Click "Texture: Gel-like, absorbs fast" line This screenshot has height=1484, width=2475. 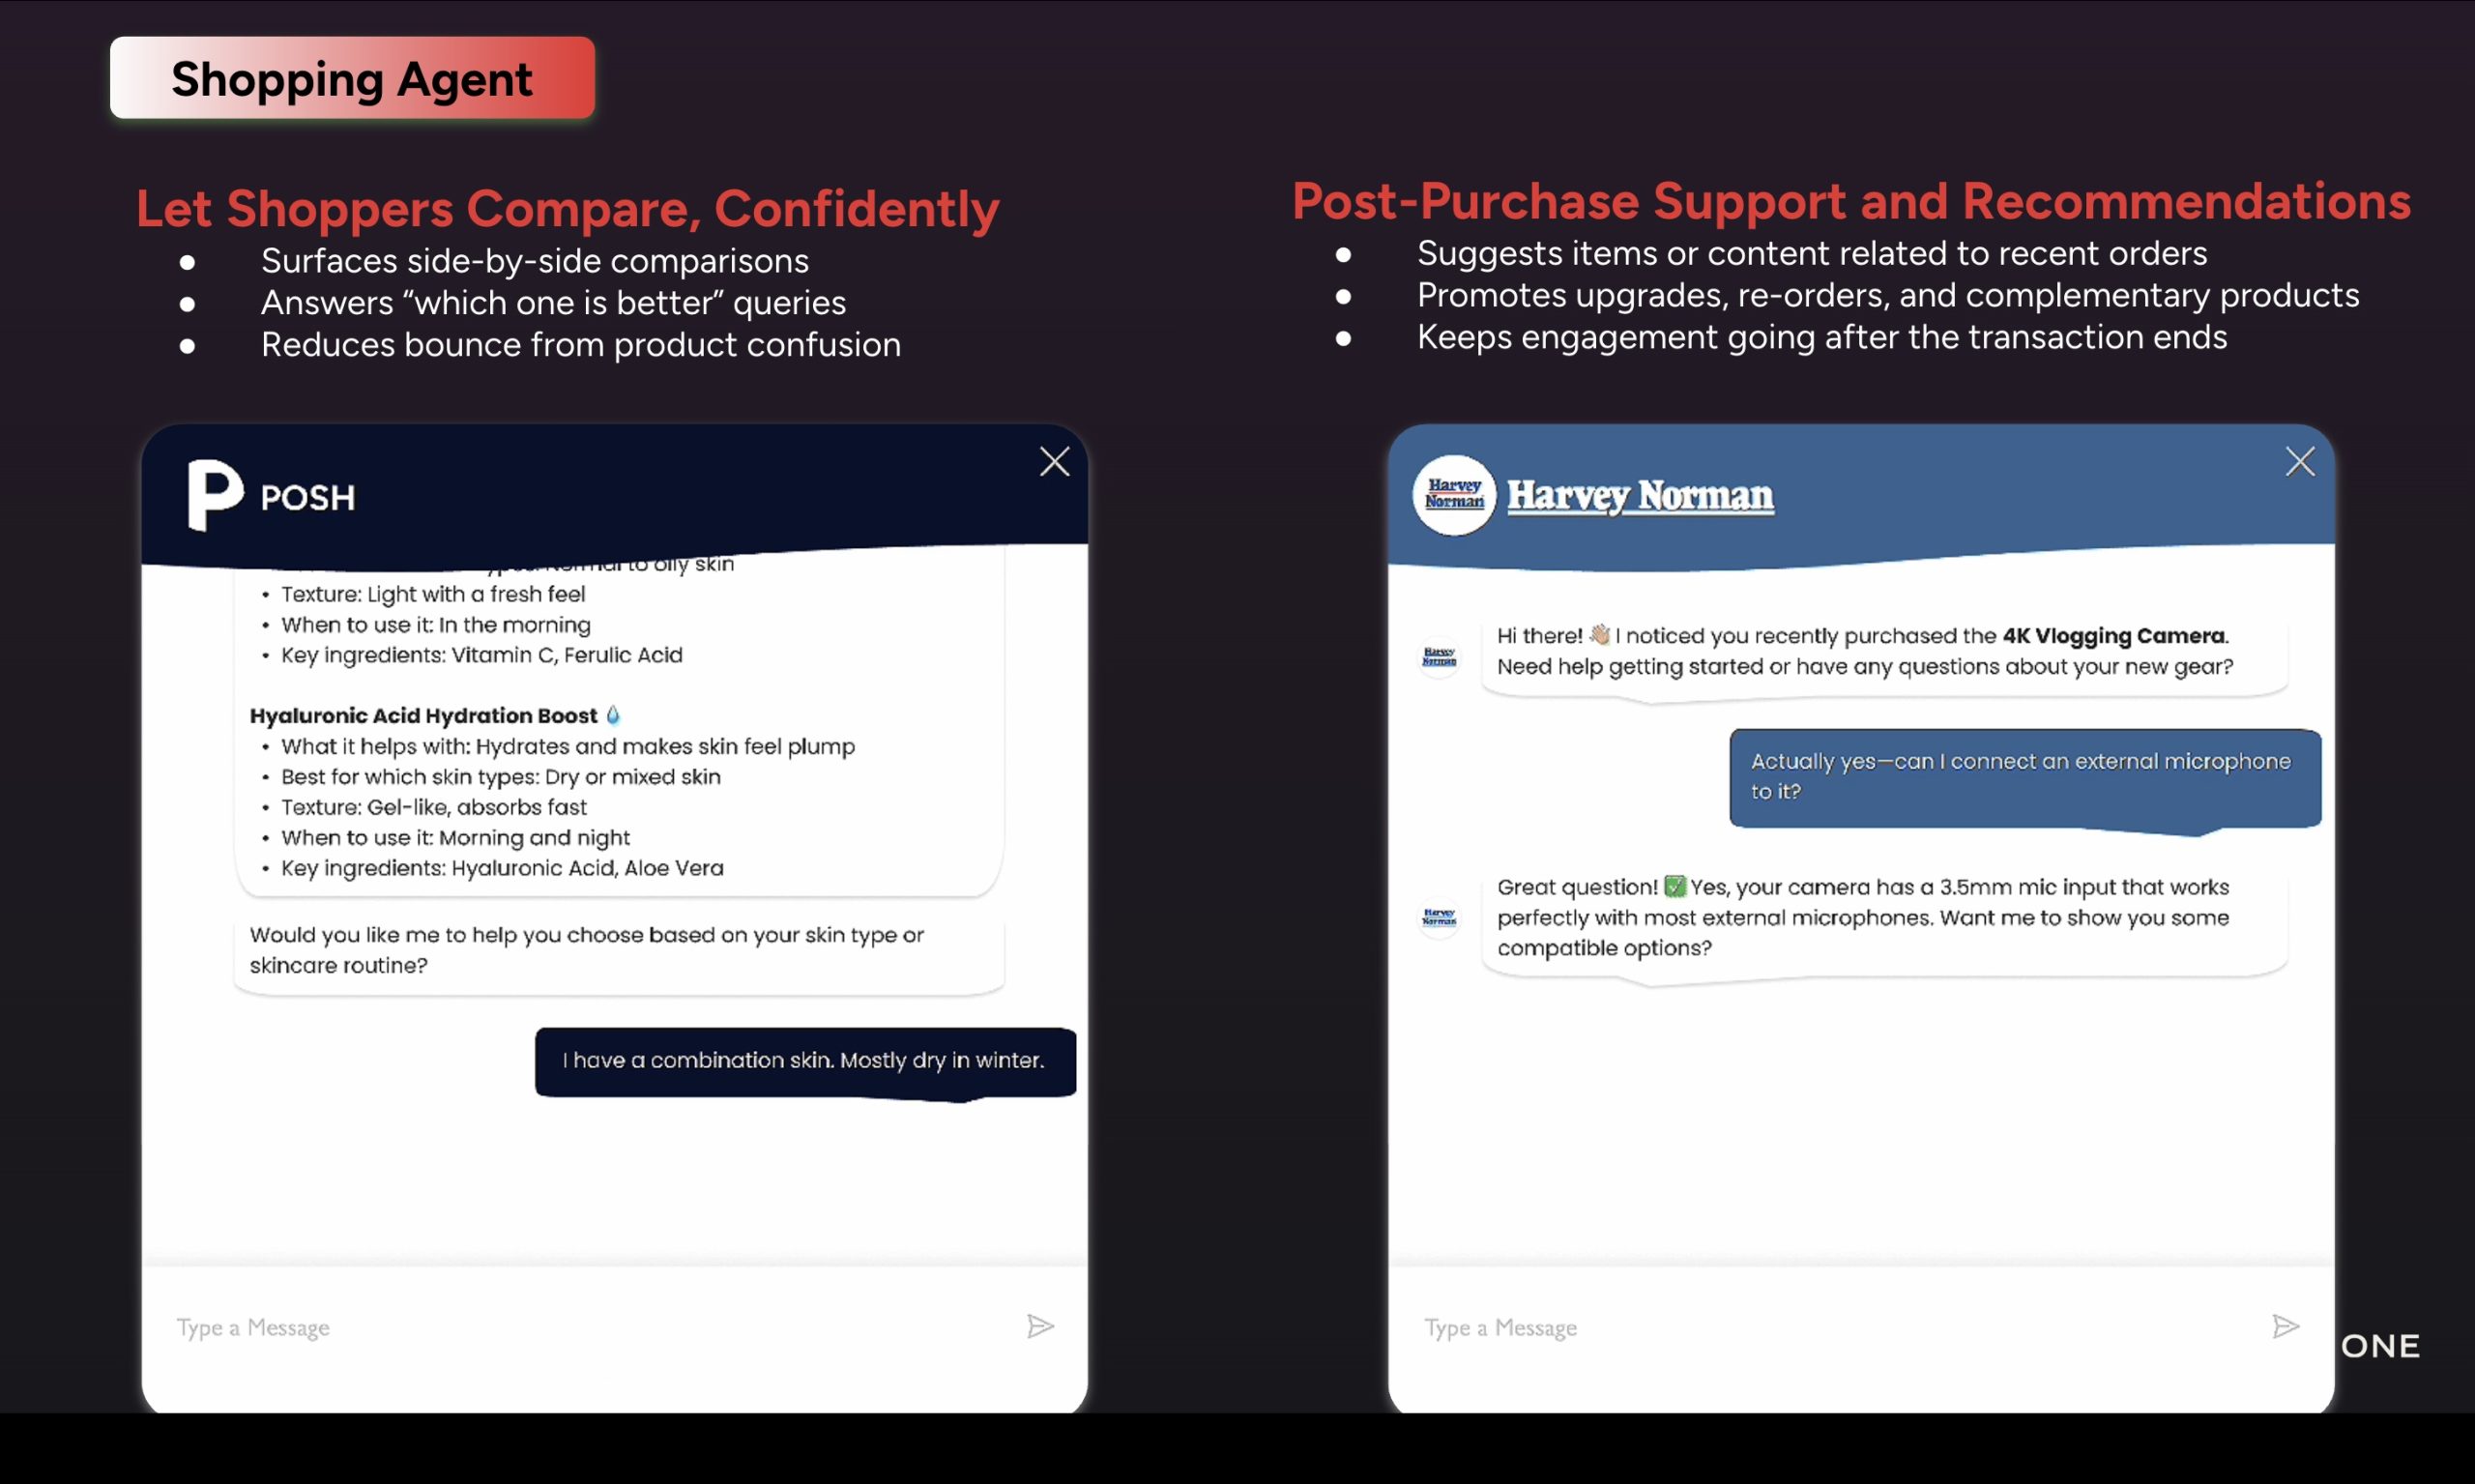pyautogui.click(x=434, y=807)
